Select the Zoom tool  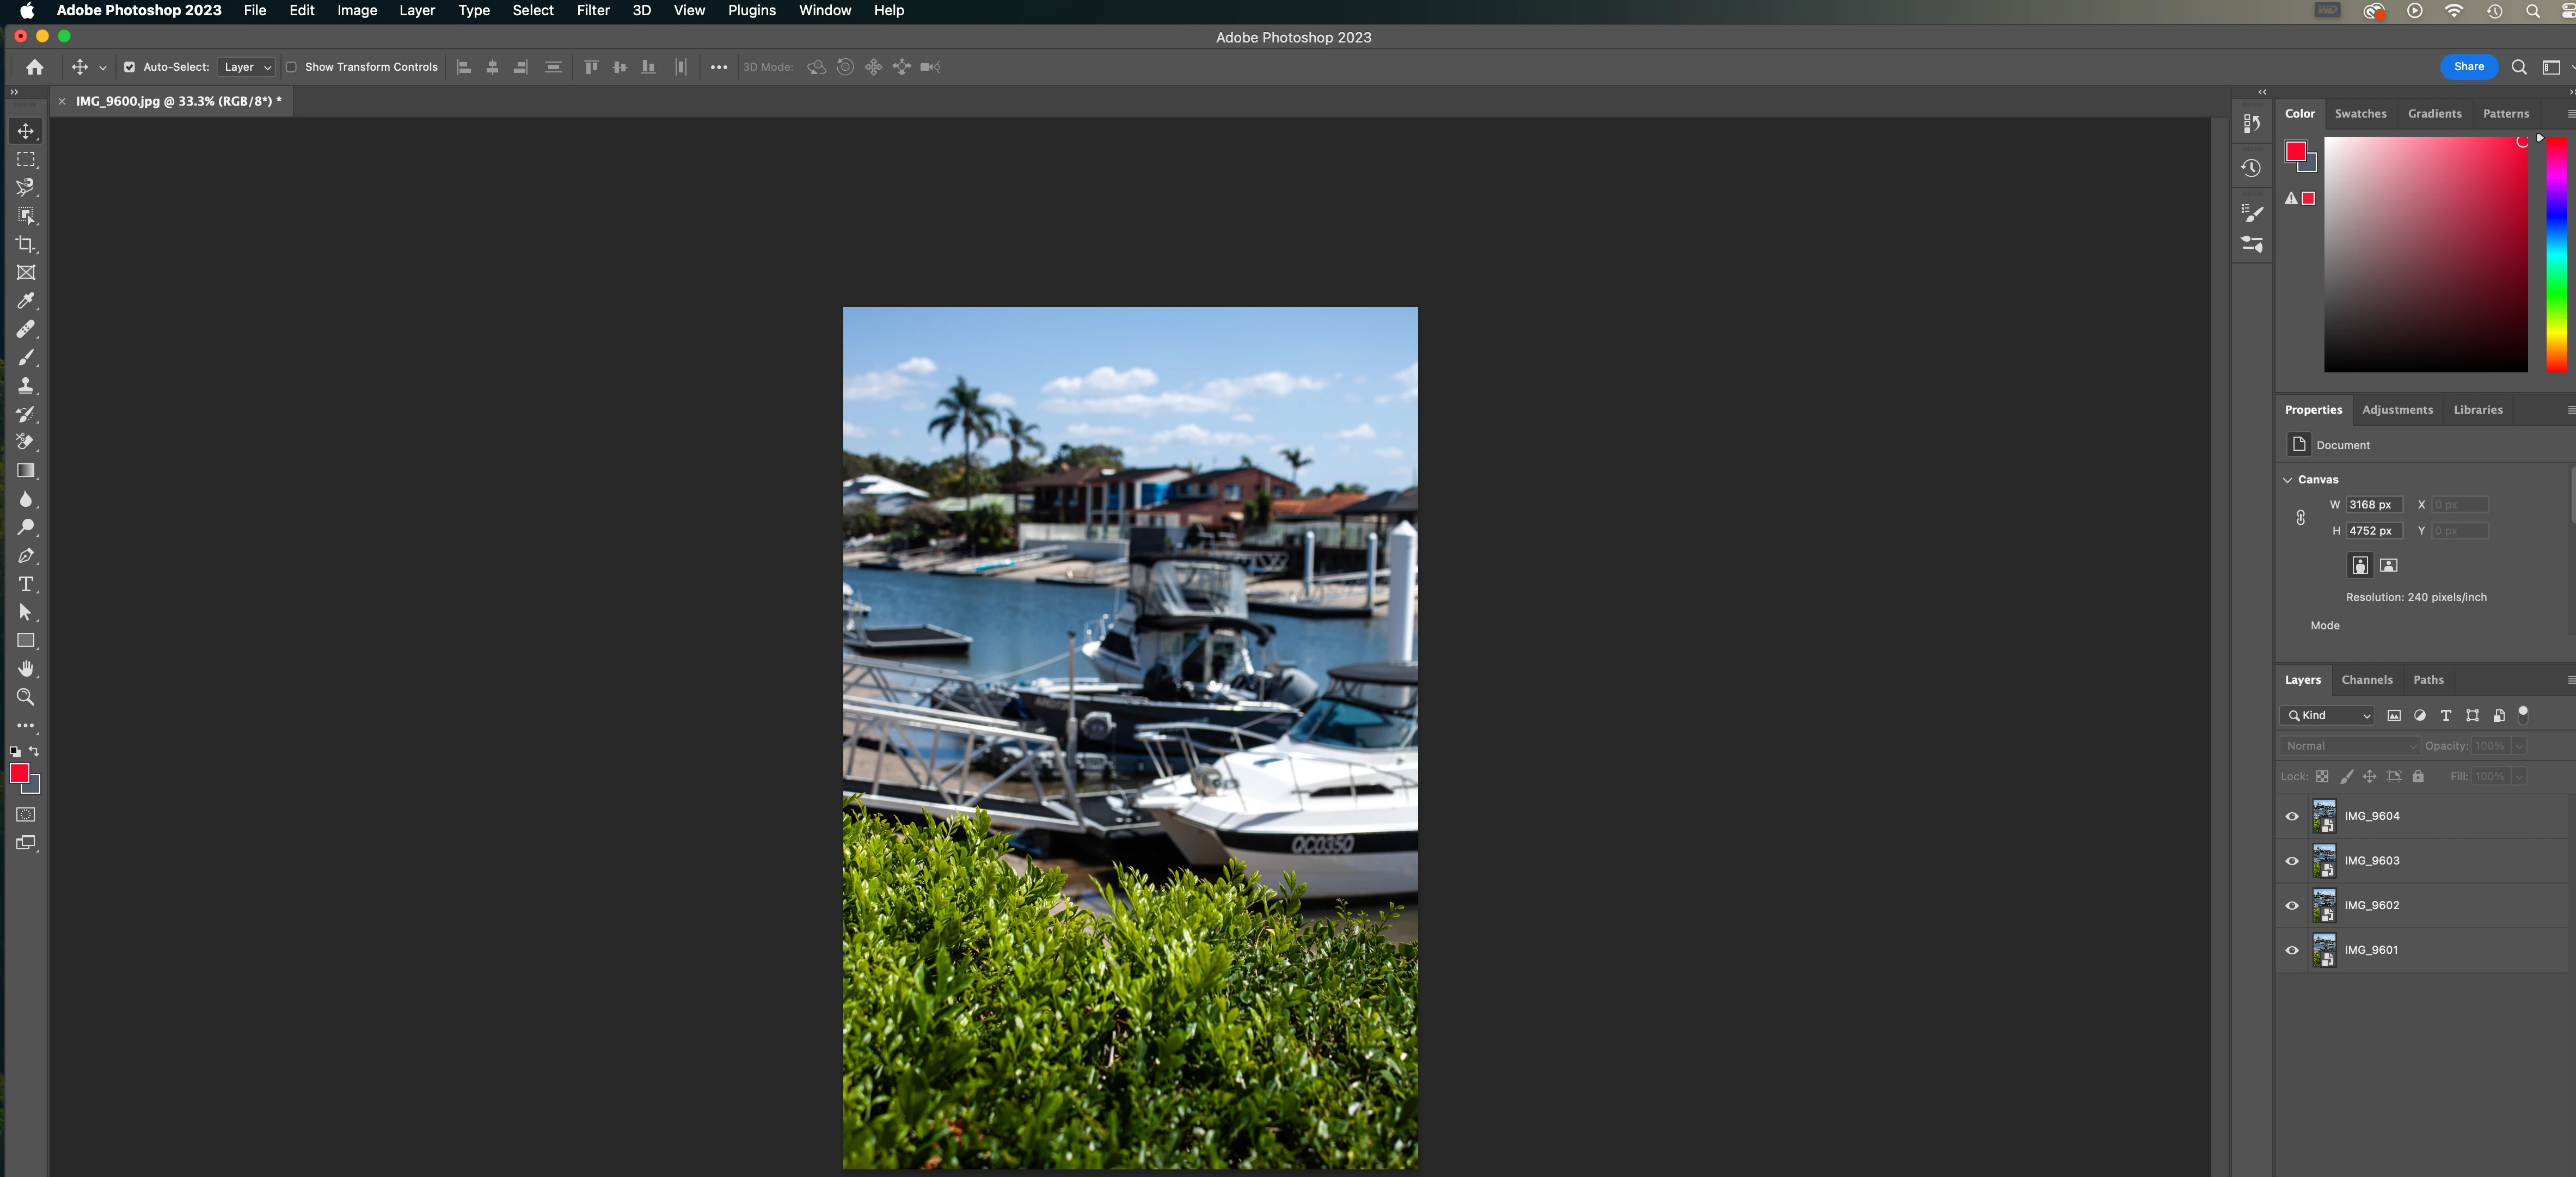(x=26, y=697)
